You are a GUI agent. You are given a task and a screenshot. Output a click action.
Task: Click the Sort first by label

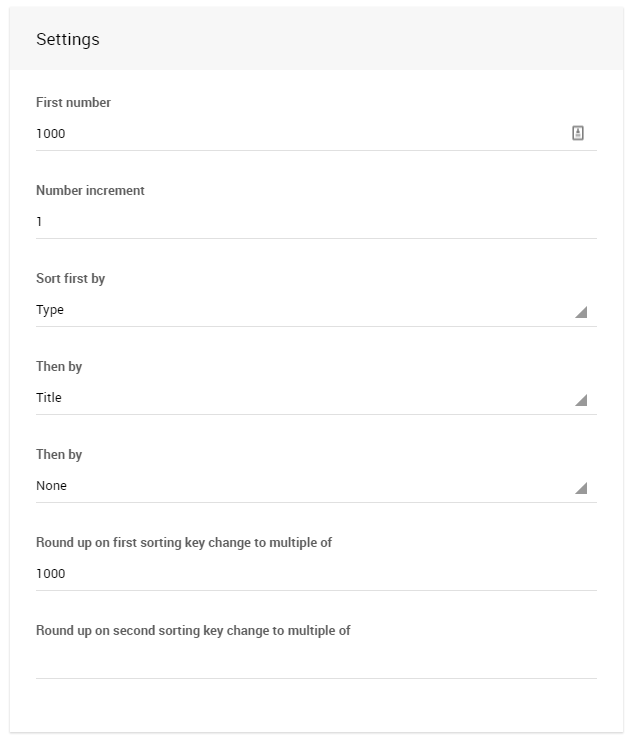(70, 279)
